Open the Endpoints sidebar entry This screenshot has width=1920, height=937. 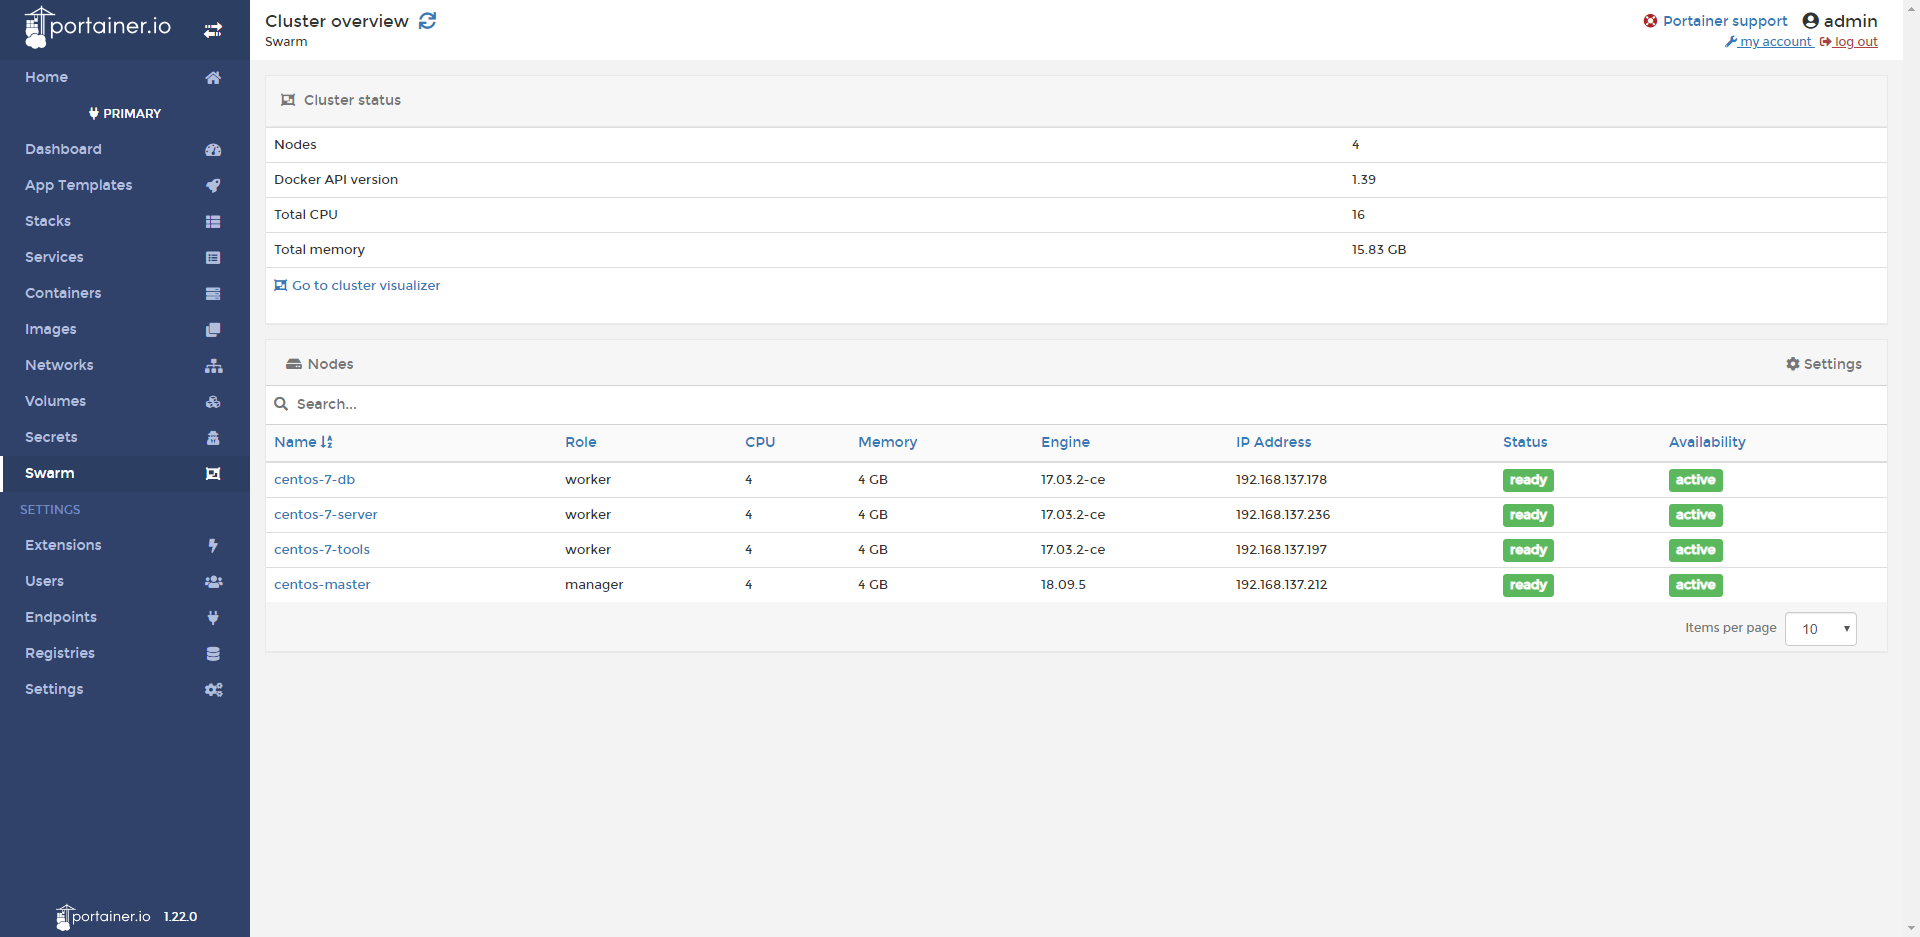click(x=61, y=617)
